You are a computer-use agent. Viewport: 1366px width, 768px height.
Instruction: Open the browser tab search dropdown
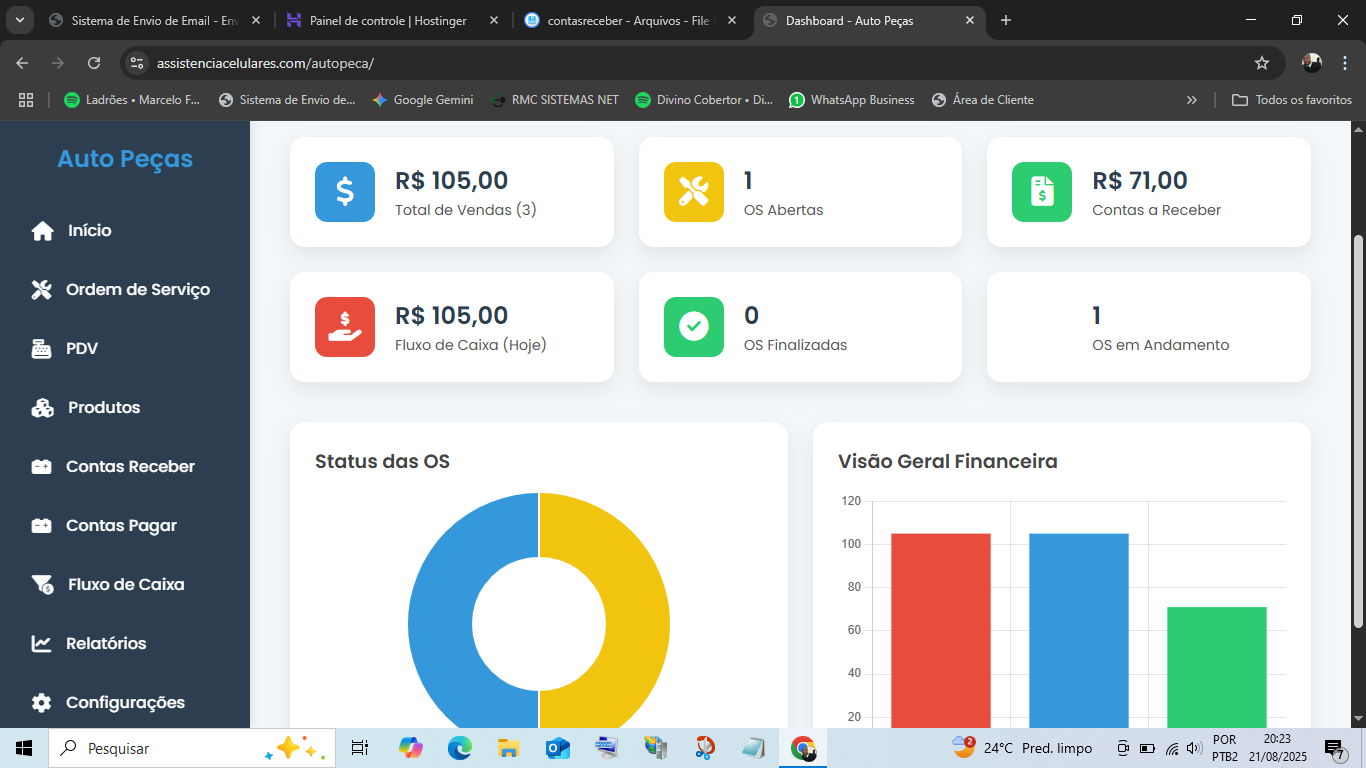point(19,20)
